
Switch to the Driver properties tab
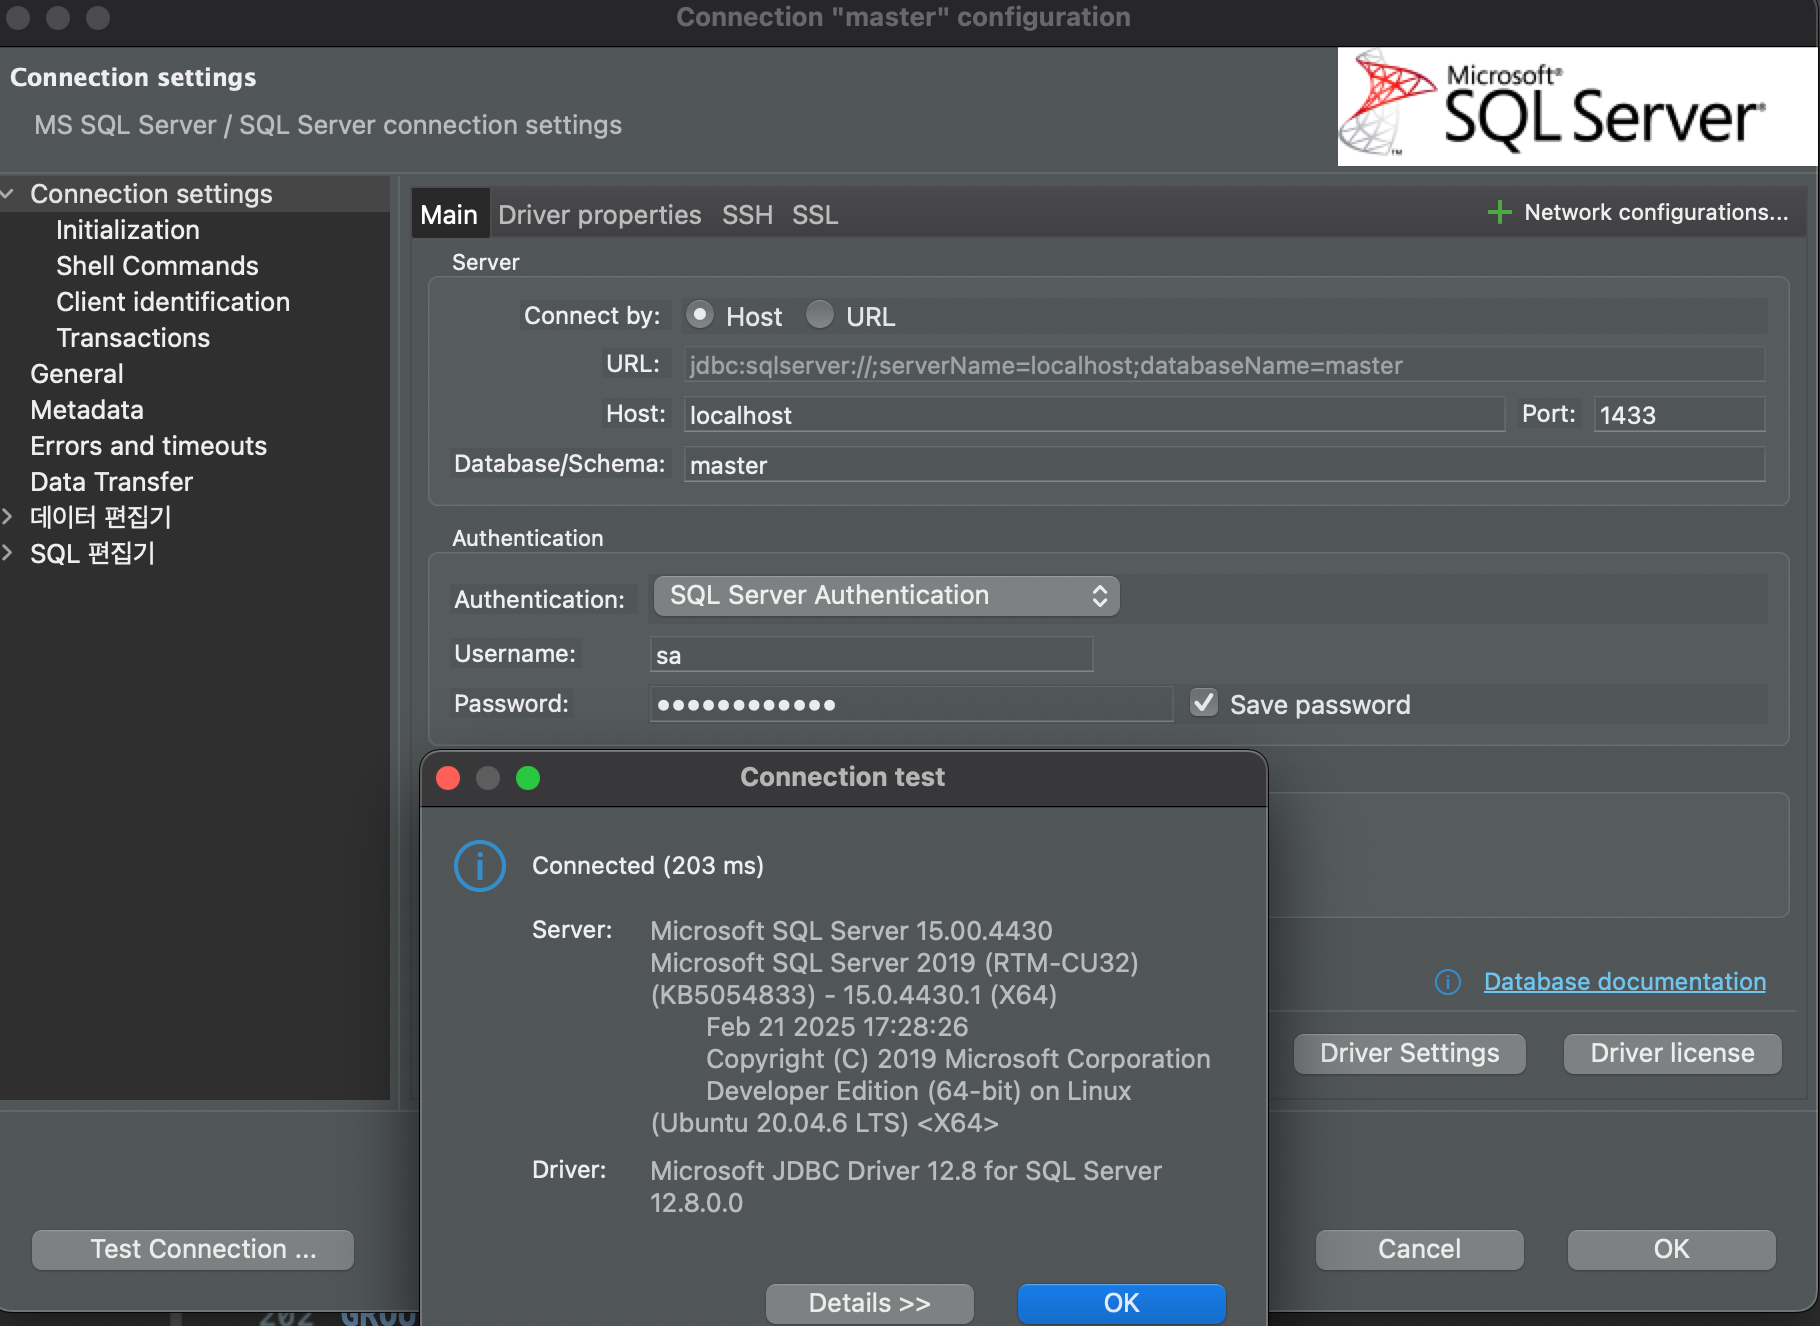tap(600, 215)
